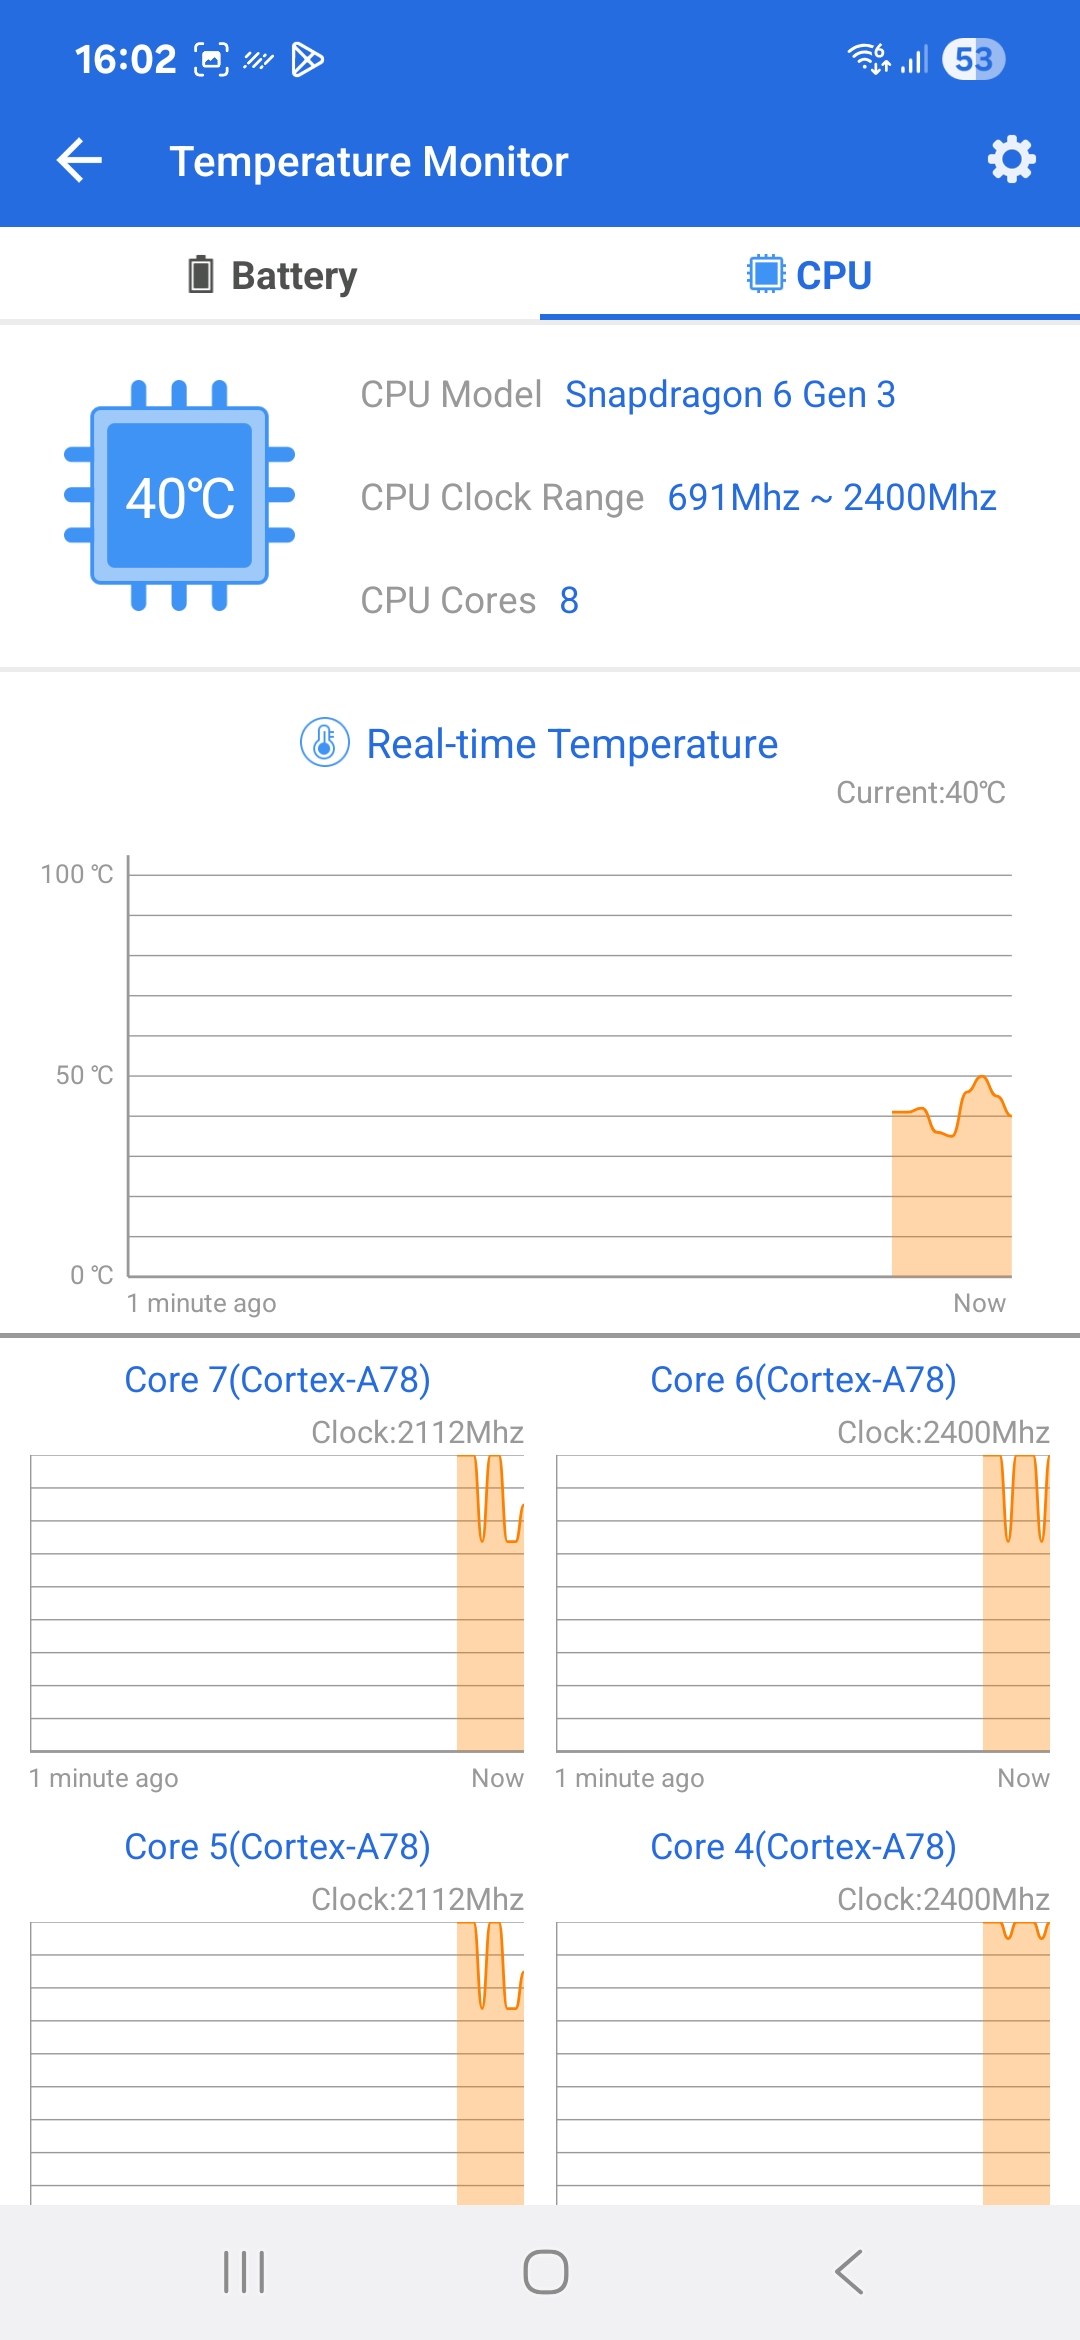Switch to the Battery tab
This screenshot has width=1080, height=2340.
pyautogui.click(x=270, y=274)
